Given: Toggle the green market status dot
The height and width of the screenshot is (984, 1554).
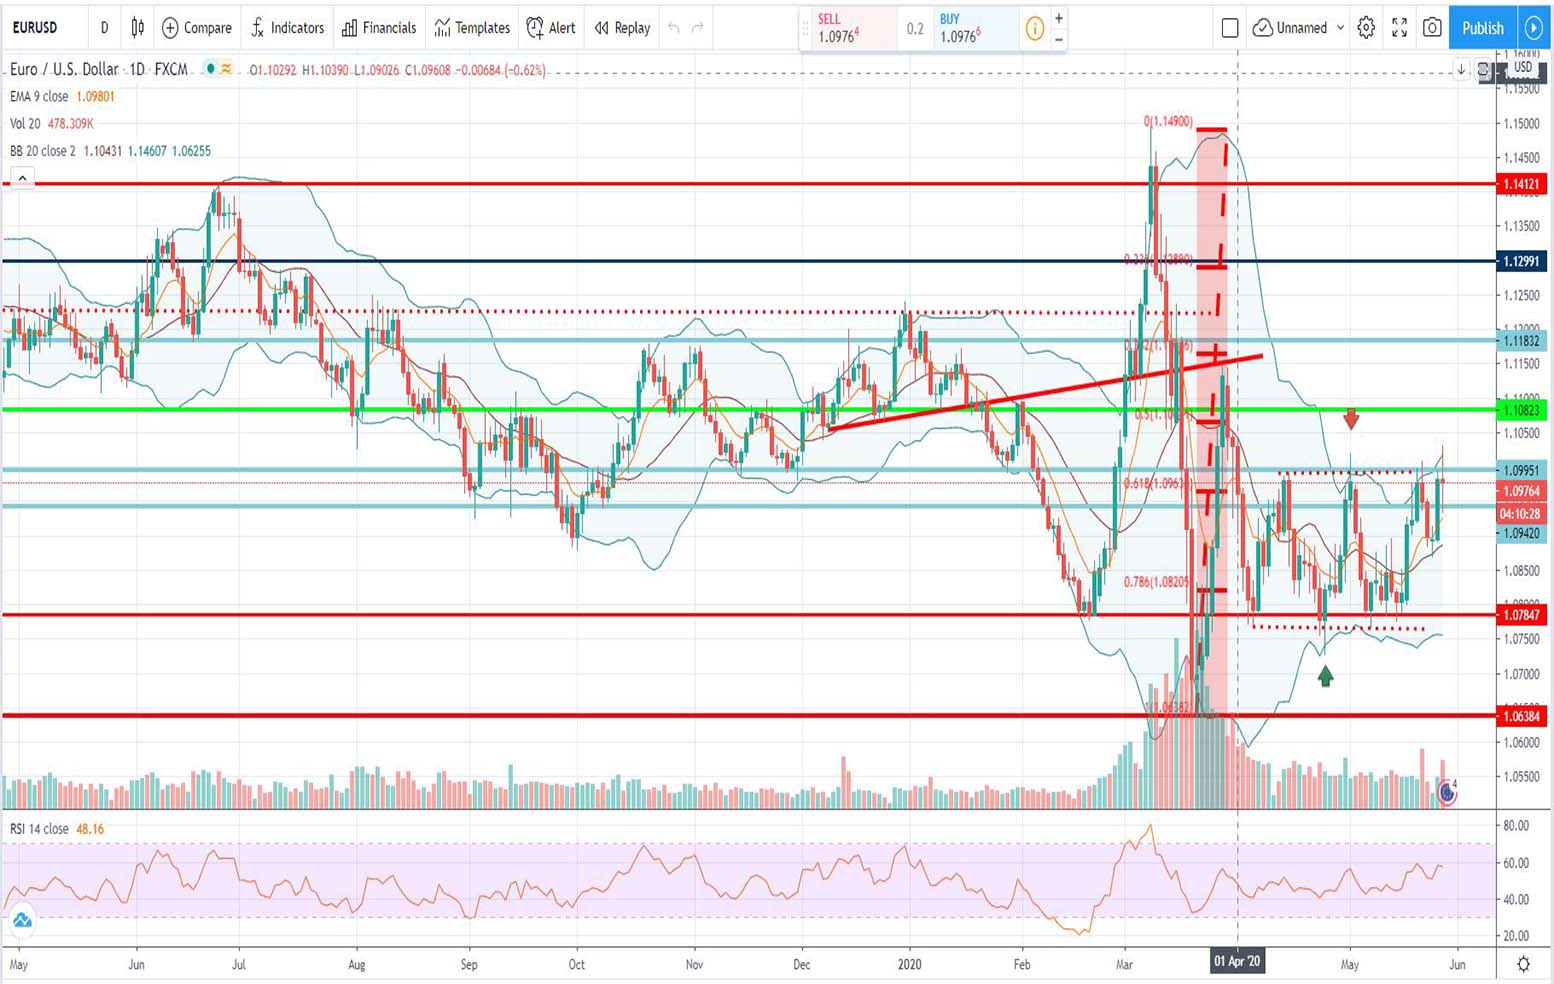Looking at the screenshot, I should click(209, 69).
